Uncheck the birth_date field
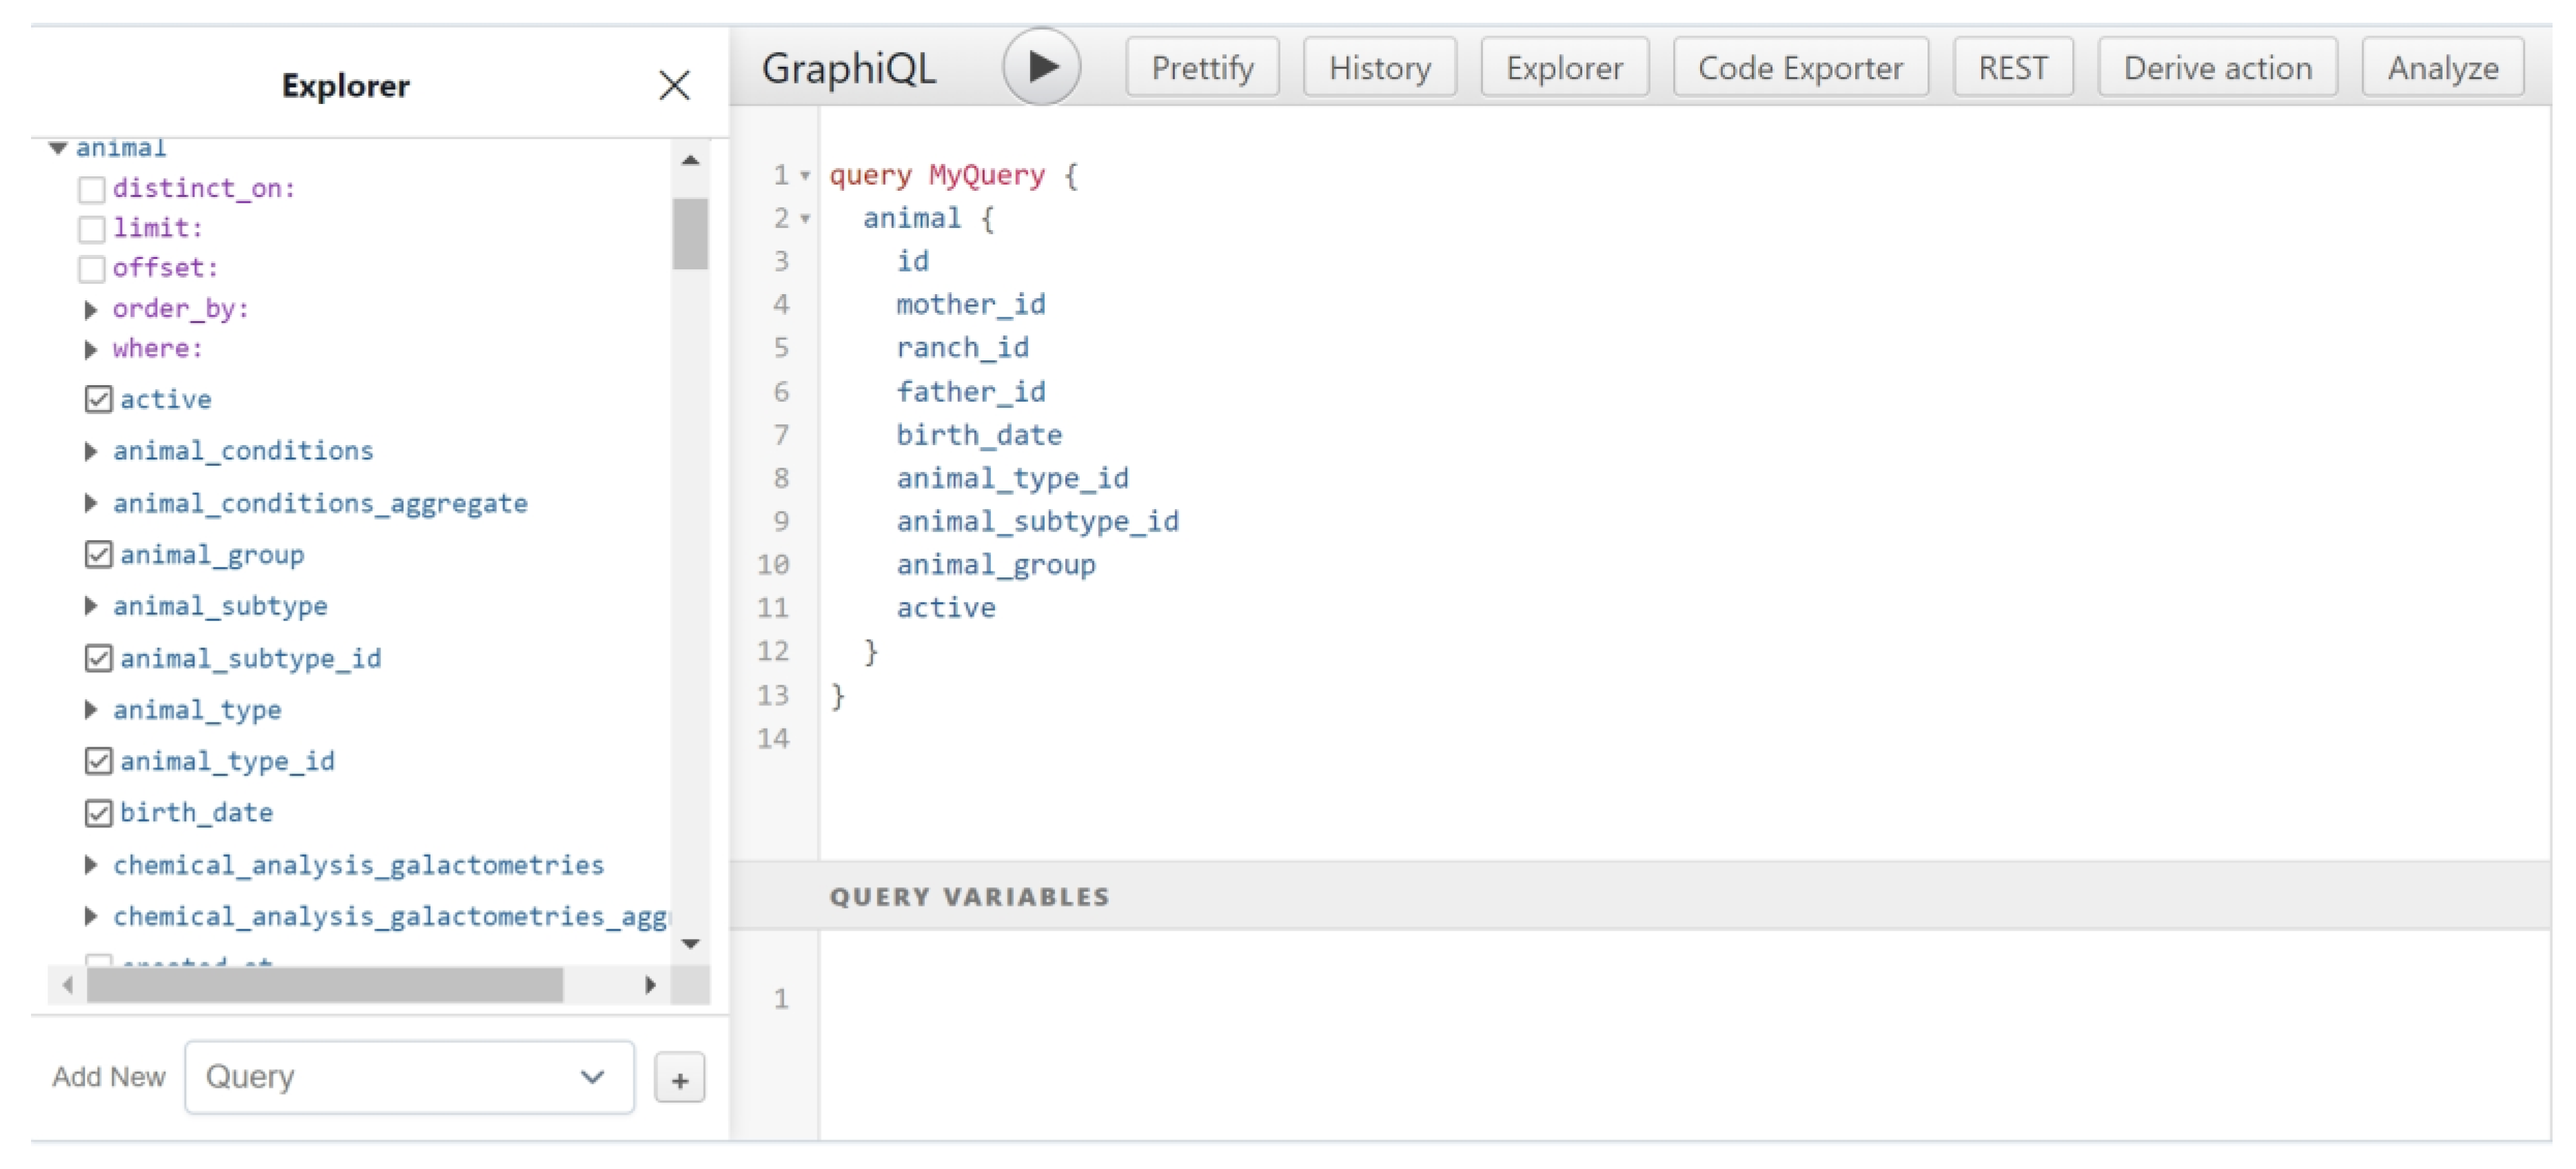 [98, 814]
